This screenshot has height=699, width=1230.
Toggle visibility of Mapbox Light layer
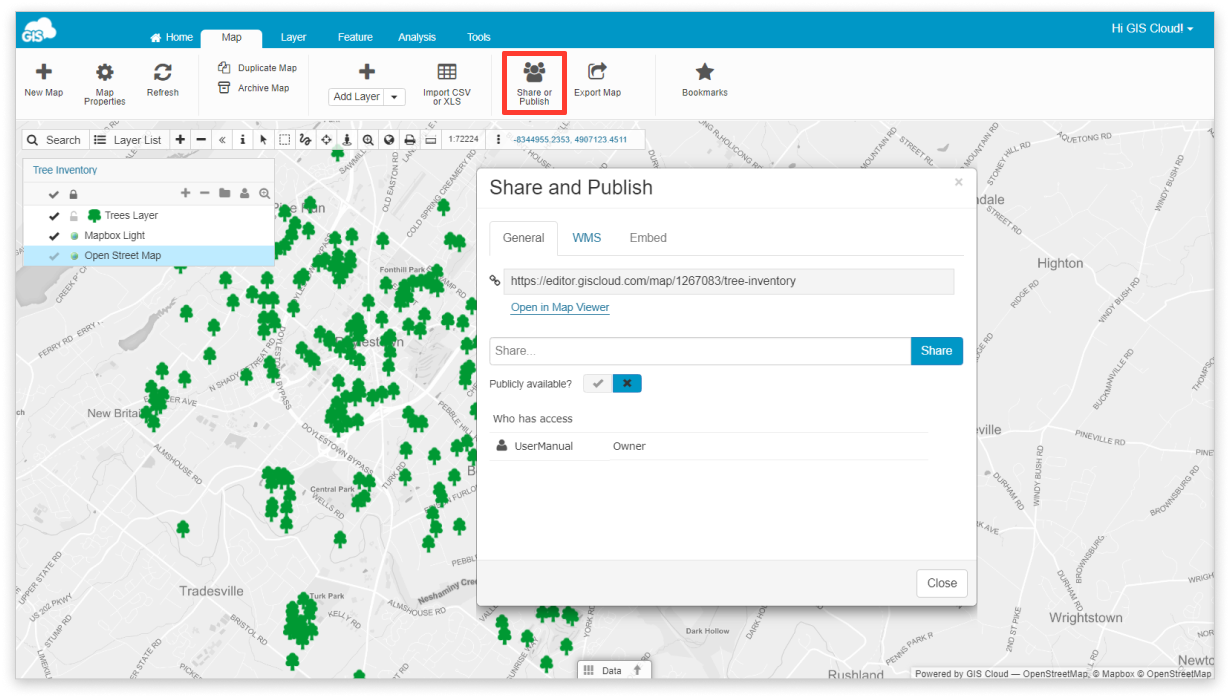(54, 236)
